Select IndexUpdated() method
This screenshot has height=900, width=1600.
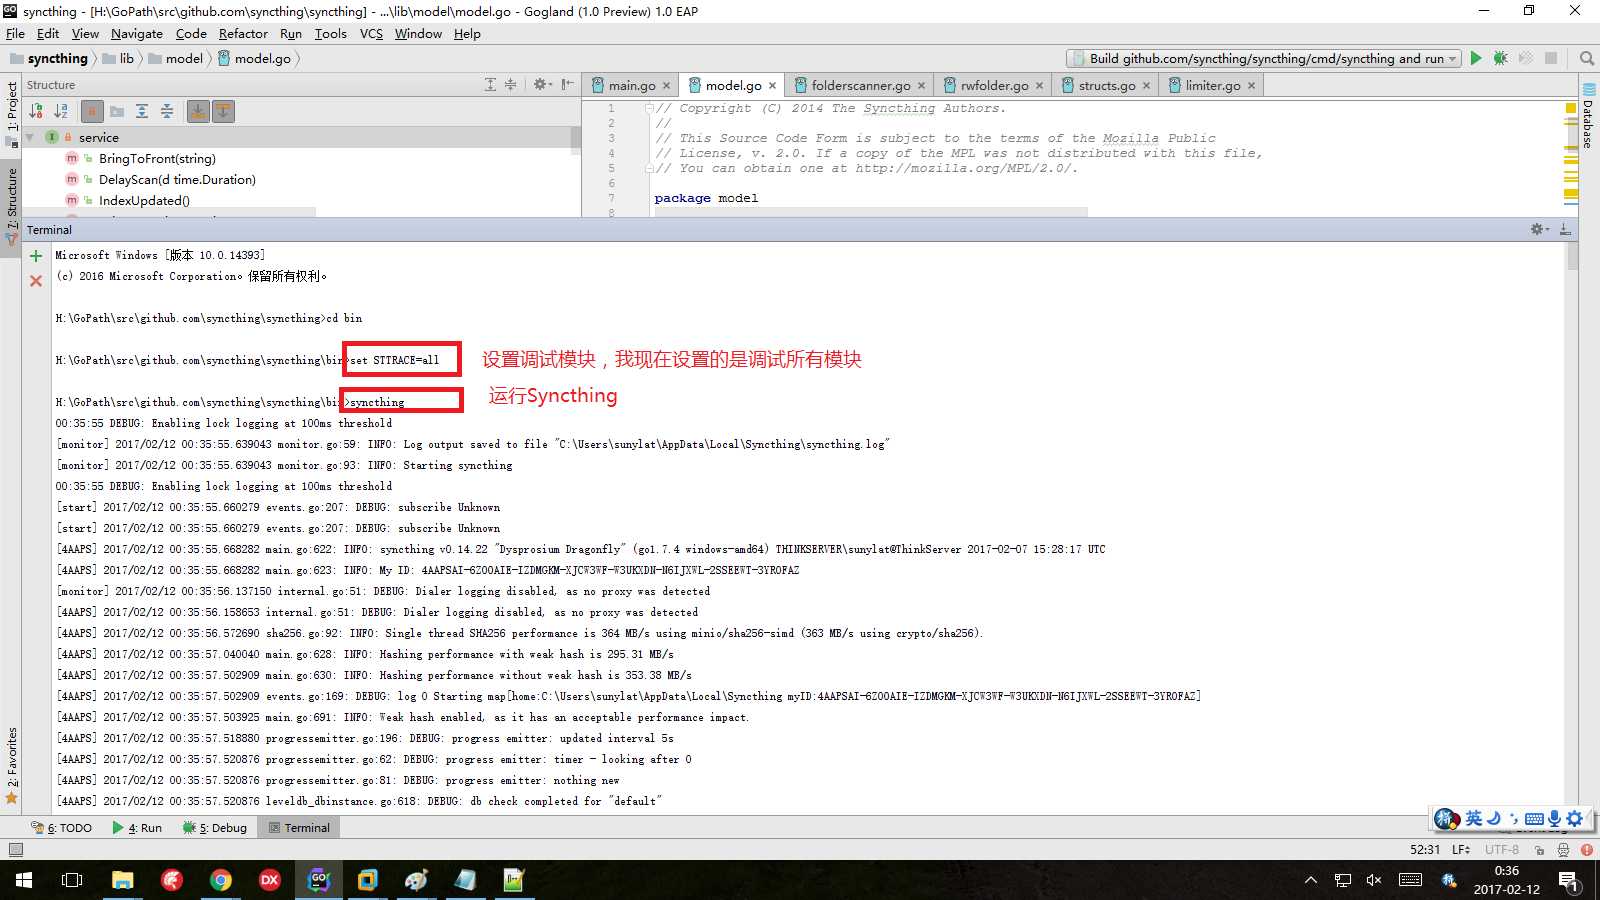(x=144, y=200)
